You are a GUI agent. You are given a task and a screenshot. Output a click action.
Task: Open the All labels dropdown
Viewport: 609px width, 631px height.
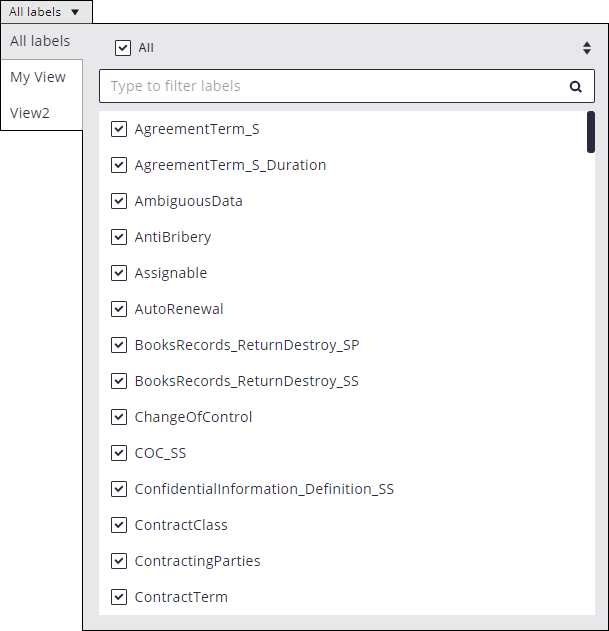(x=45, y=12)
